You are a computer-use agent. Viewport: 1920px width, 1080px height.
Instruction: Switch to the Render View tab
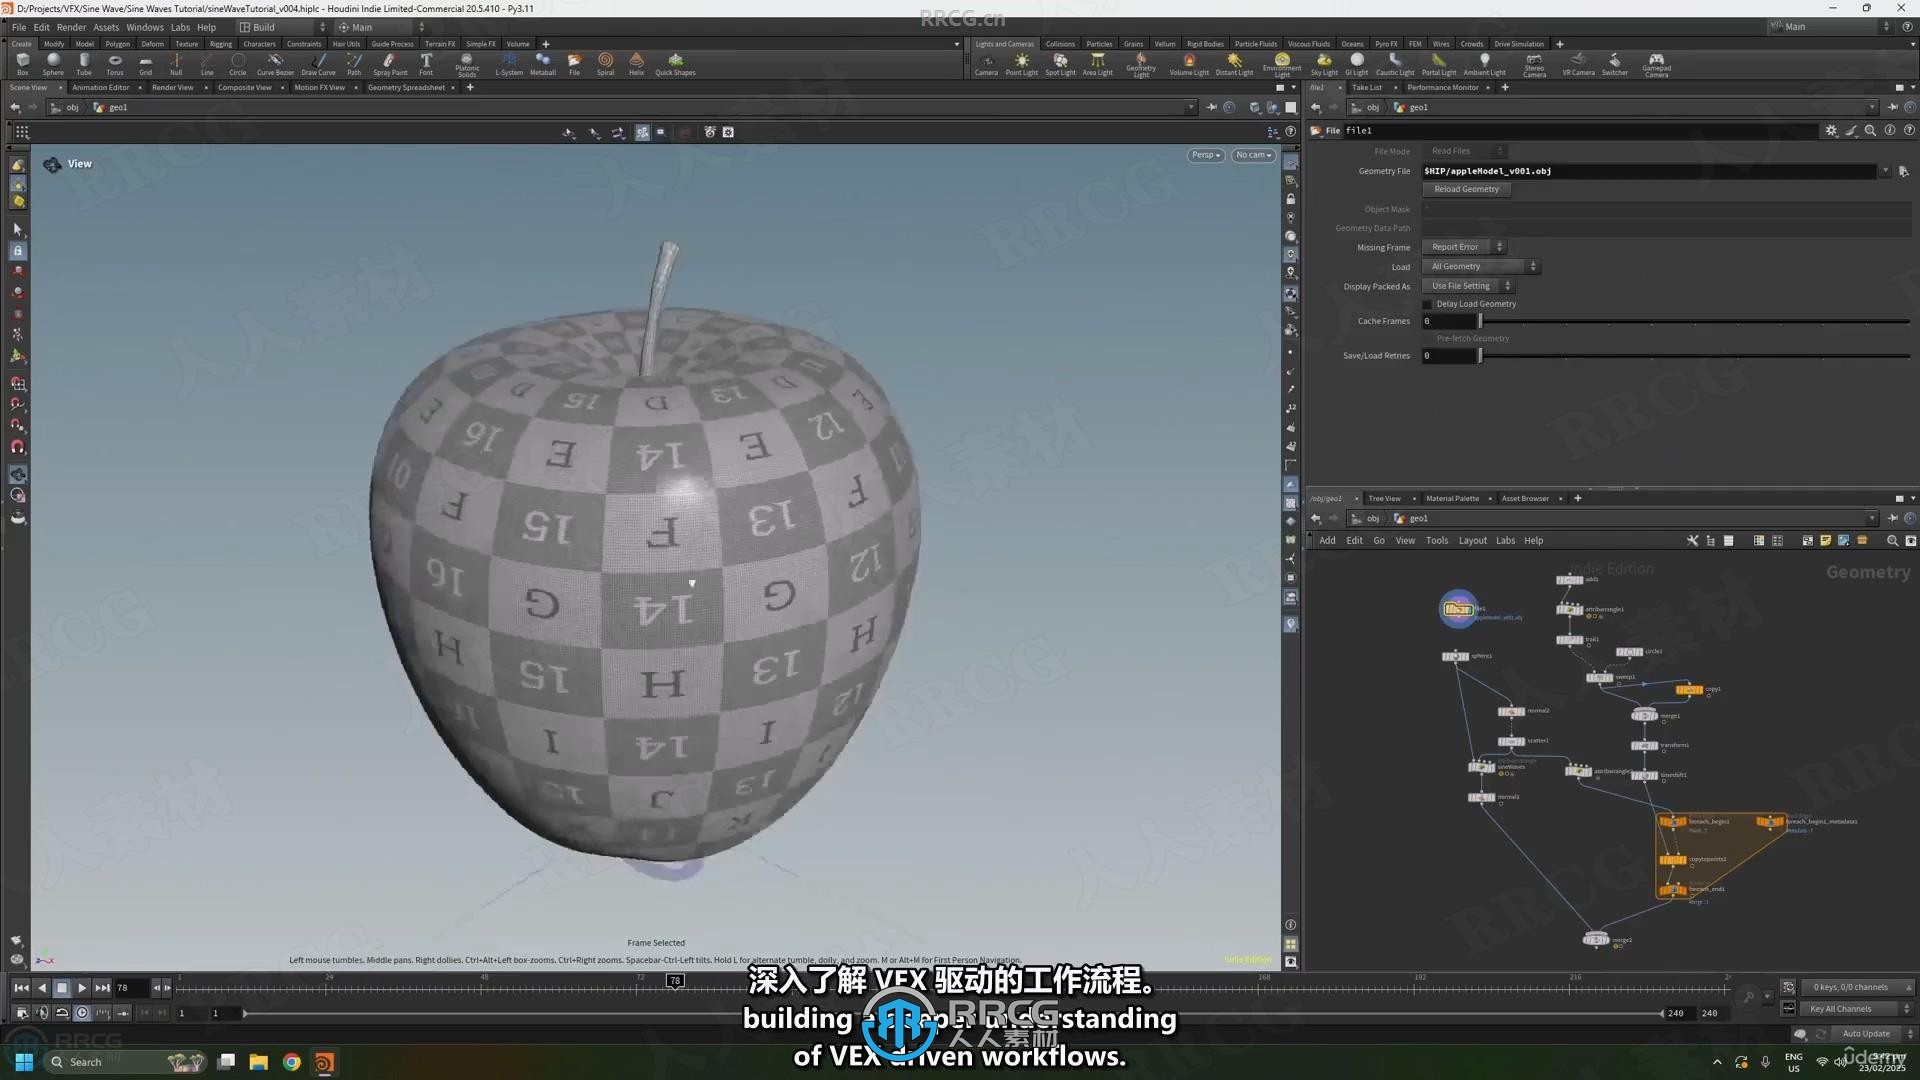173,87
